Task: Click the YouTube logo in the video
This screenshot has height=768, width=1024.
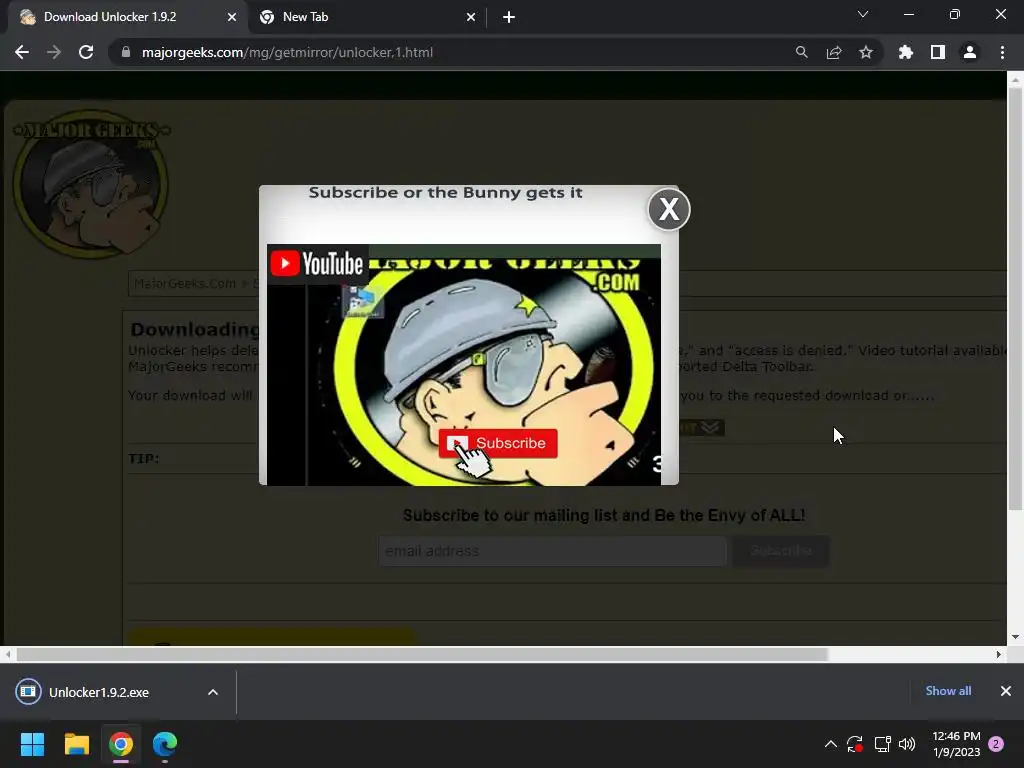Action: click(317, 264)
